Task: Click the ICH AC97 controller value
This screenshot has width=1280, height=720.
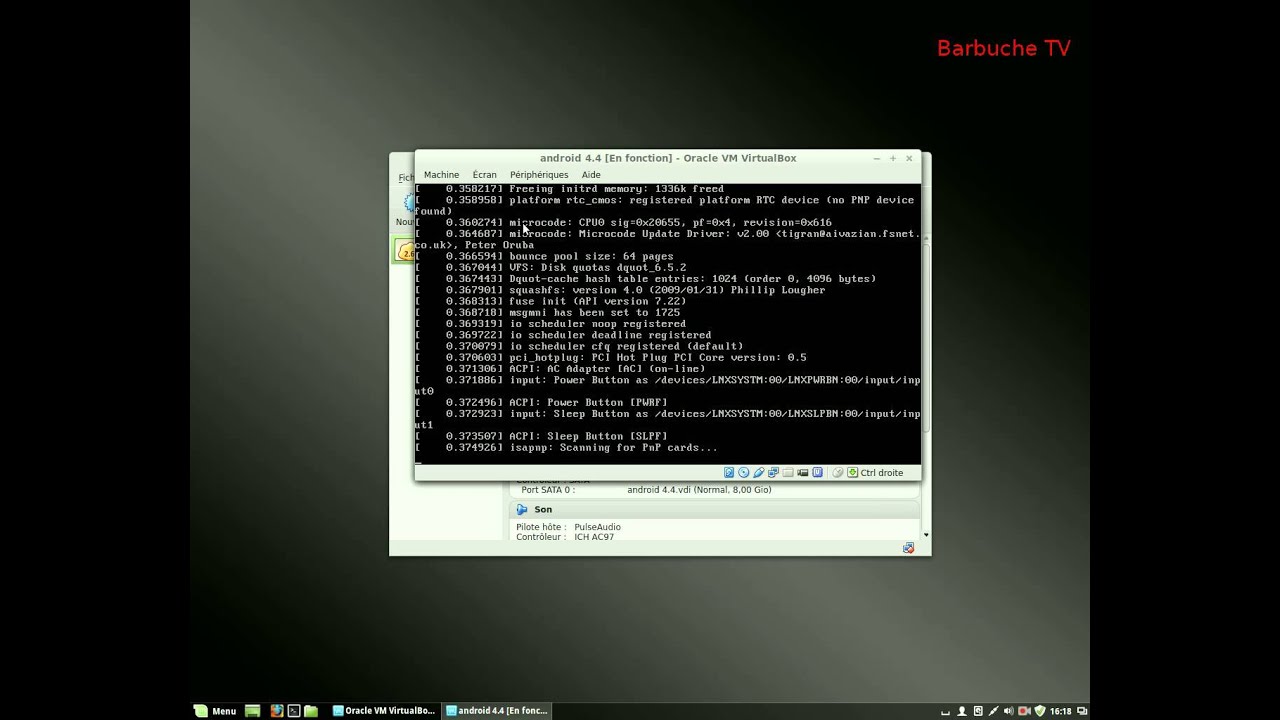Action: pyautogui.click(x=594, y=537)
